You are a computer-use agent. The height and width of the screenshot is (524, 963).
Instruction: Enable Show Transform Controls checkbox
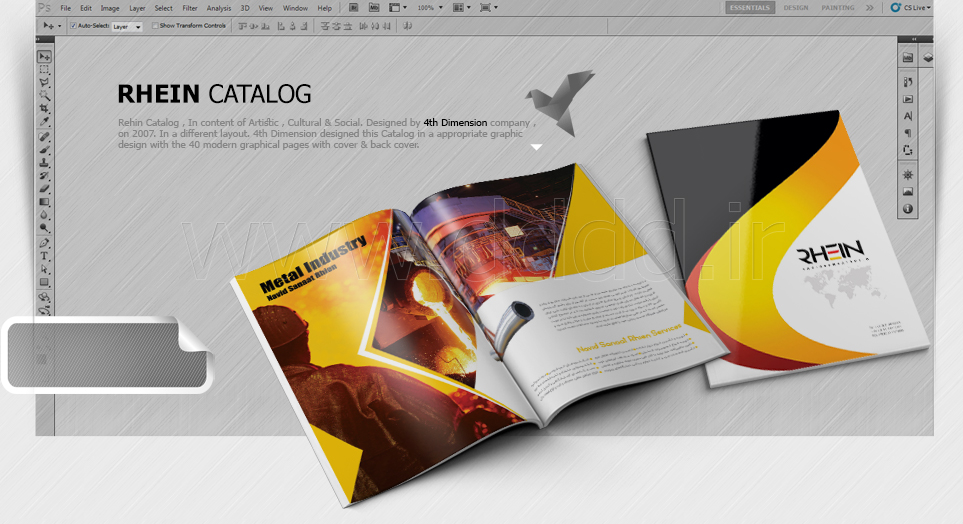(155, 26)
